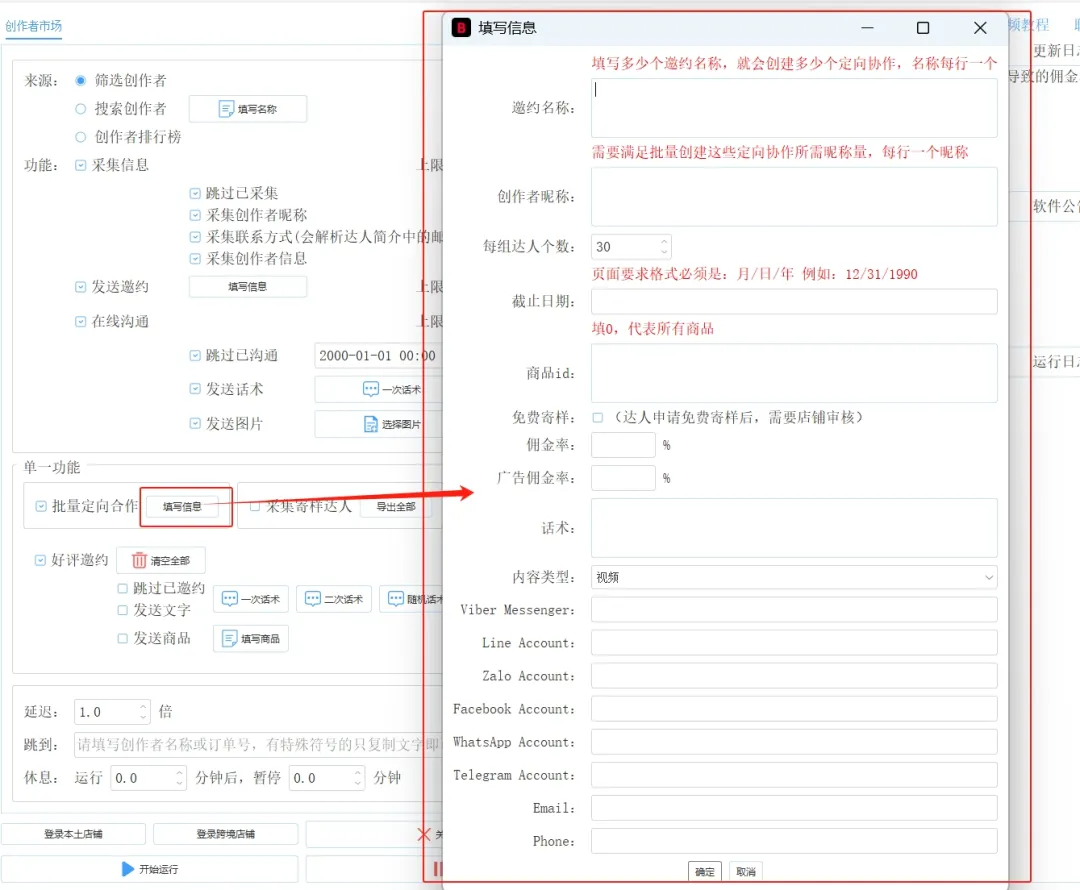
Task: Click the 填写名称 button with document icon
Action: pos(247,109)
